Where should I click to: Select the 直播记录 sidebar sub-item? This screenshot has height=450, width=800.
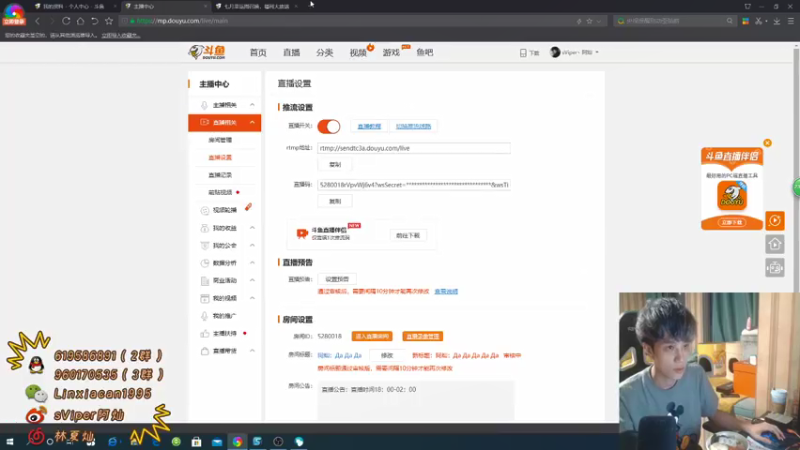220,175
